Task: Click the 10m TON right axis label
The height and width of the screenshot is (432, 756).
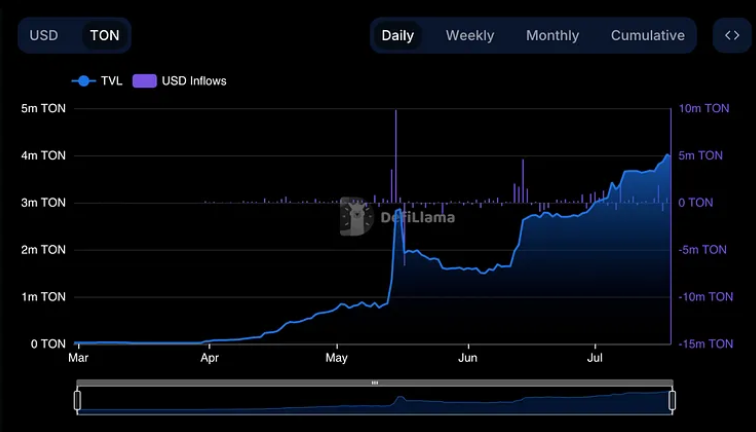Action: (x=703, y=108)
